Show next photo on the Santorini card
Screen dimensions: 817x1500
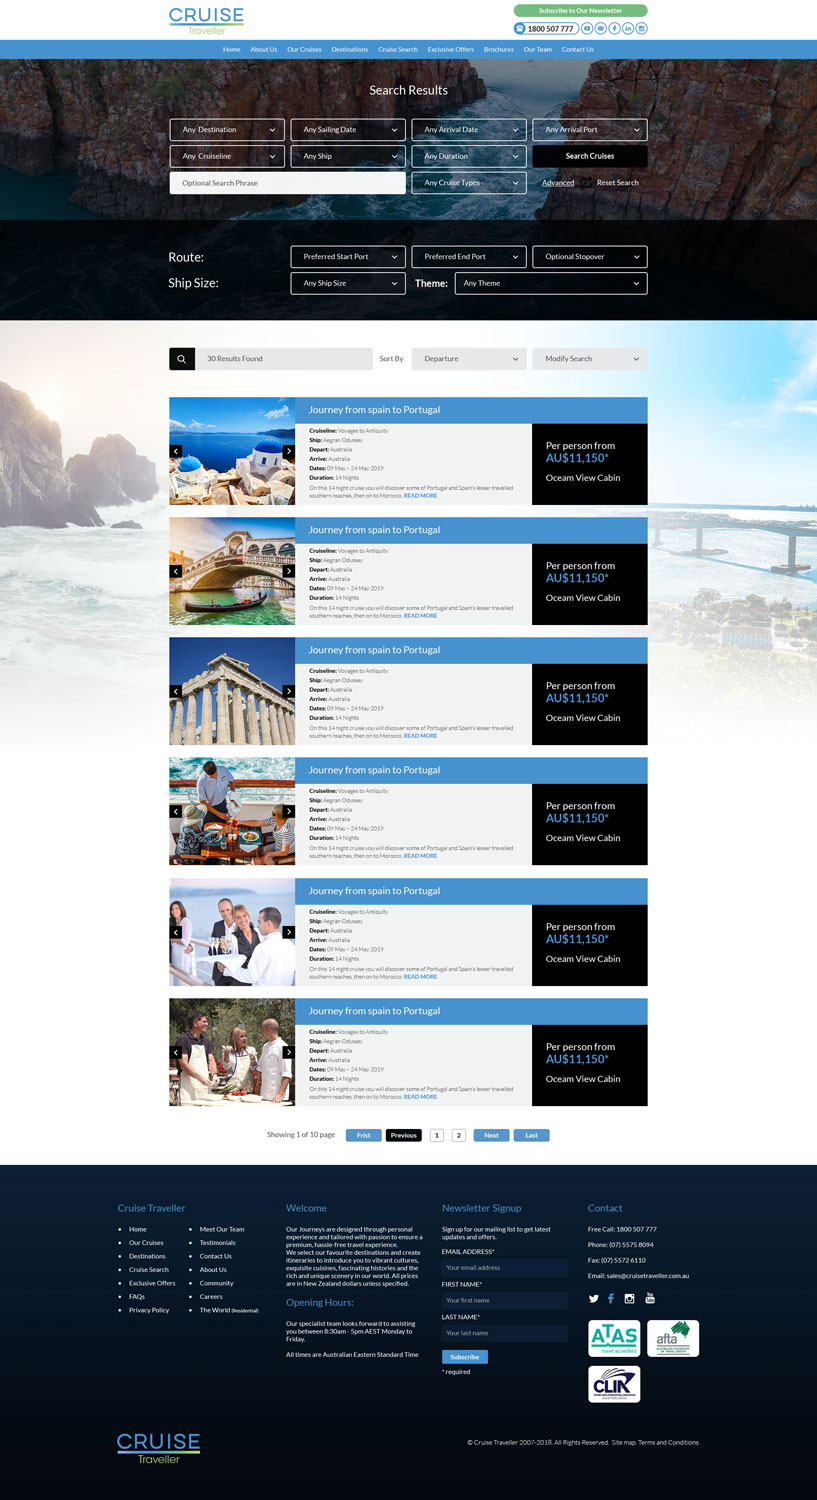point(289,451)
